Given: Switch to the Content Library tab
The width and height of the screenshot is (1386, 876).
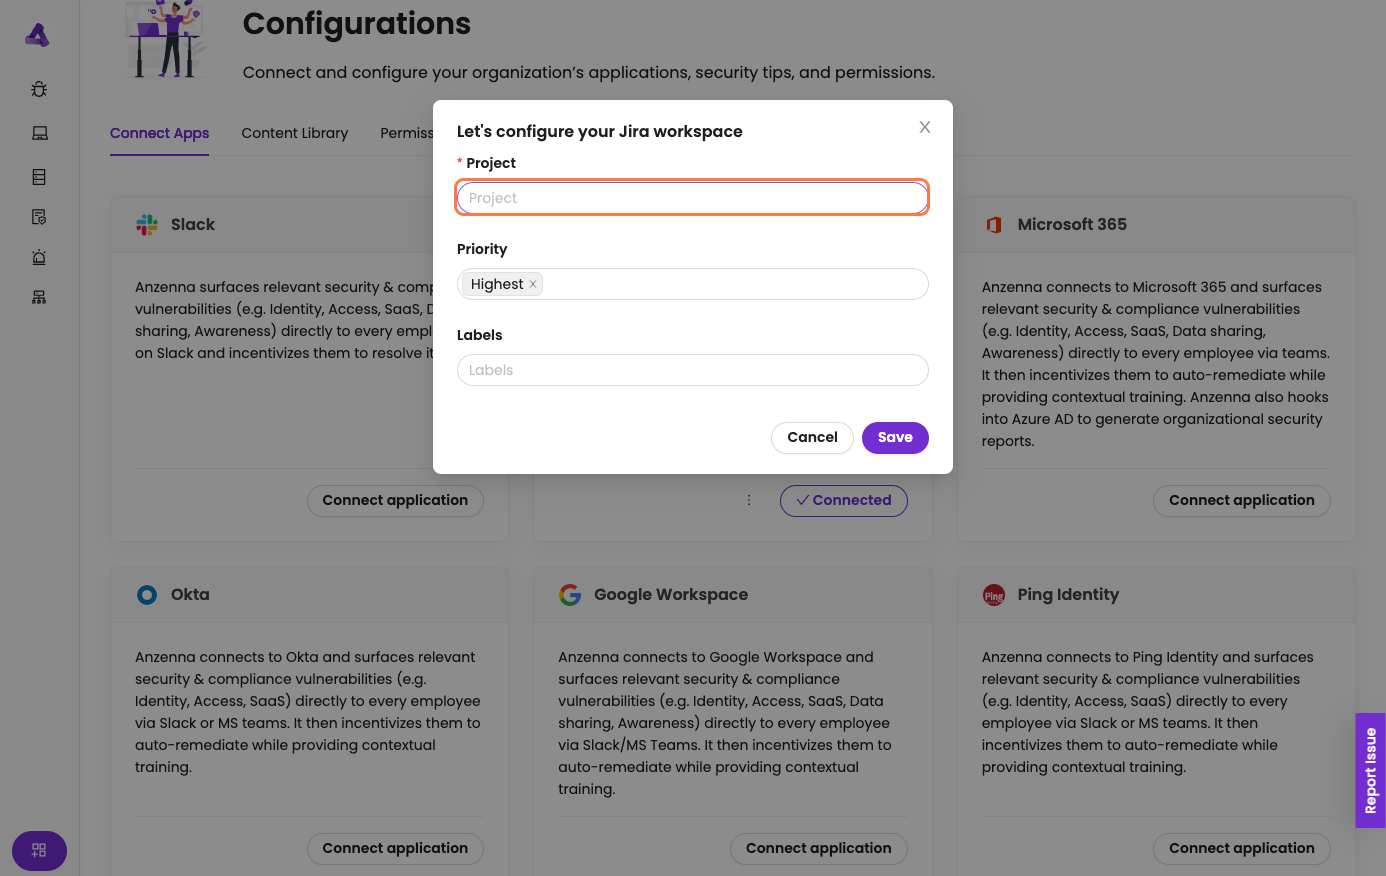Looking at the screenshot, I should click(295, 133).
